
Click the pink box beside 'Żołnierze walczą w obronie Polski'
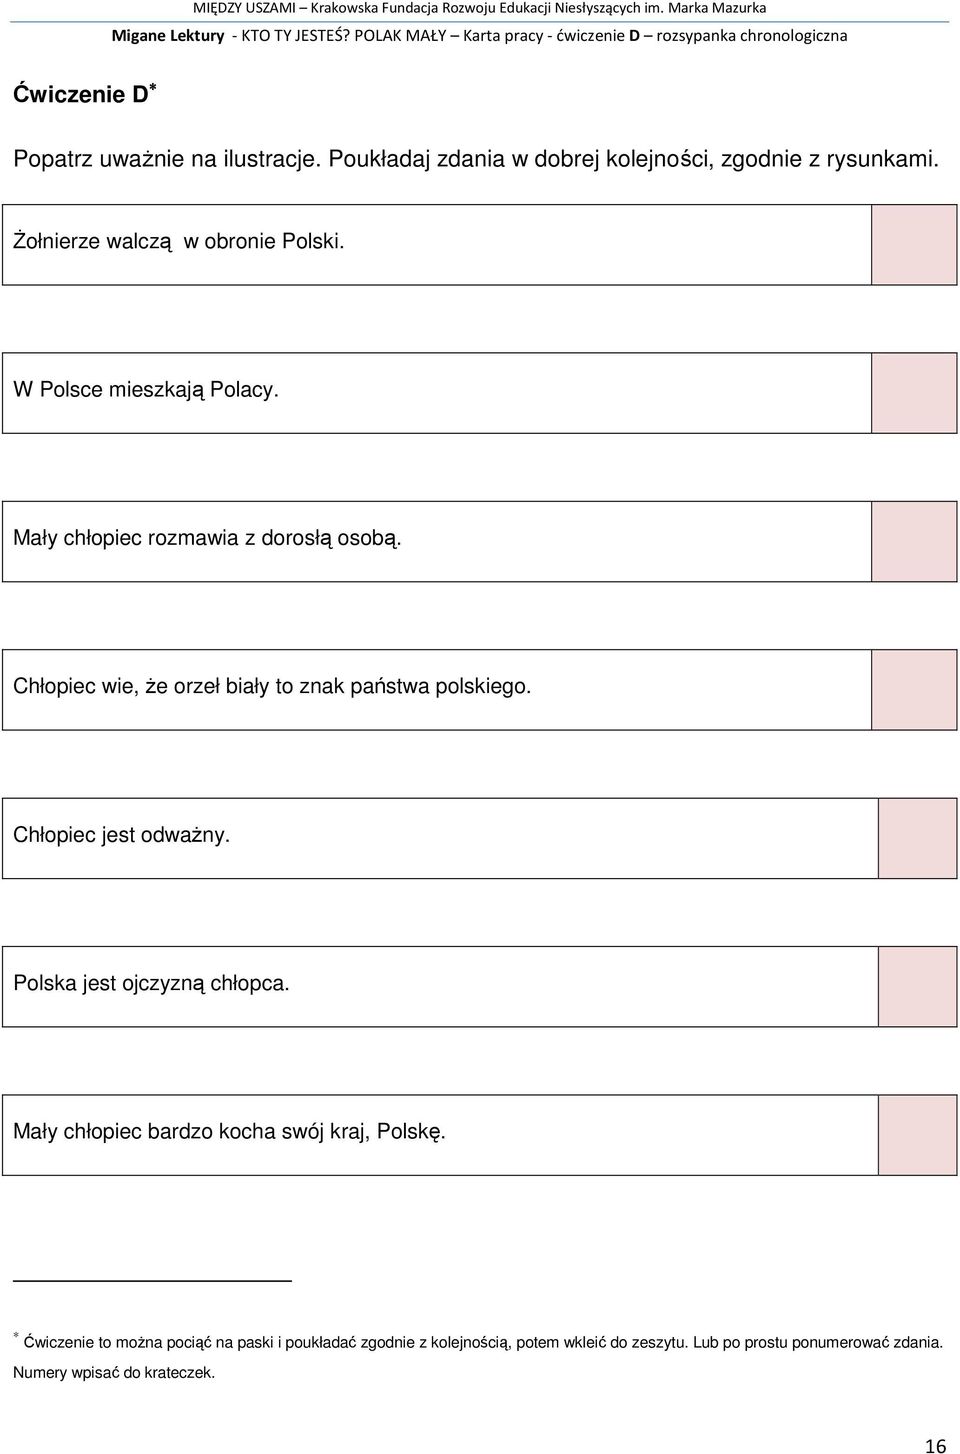pyautogui.click(x=914, y=245)
